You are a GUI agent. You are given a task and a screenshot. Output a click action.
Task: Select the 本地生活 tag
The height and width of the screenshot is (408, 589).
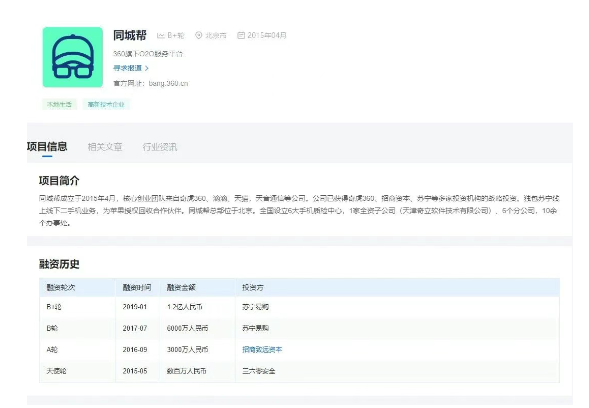click(x=59, y=104)
